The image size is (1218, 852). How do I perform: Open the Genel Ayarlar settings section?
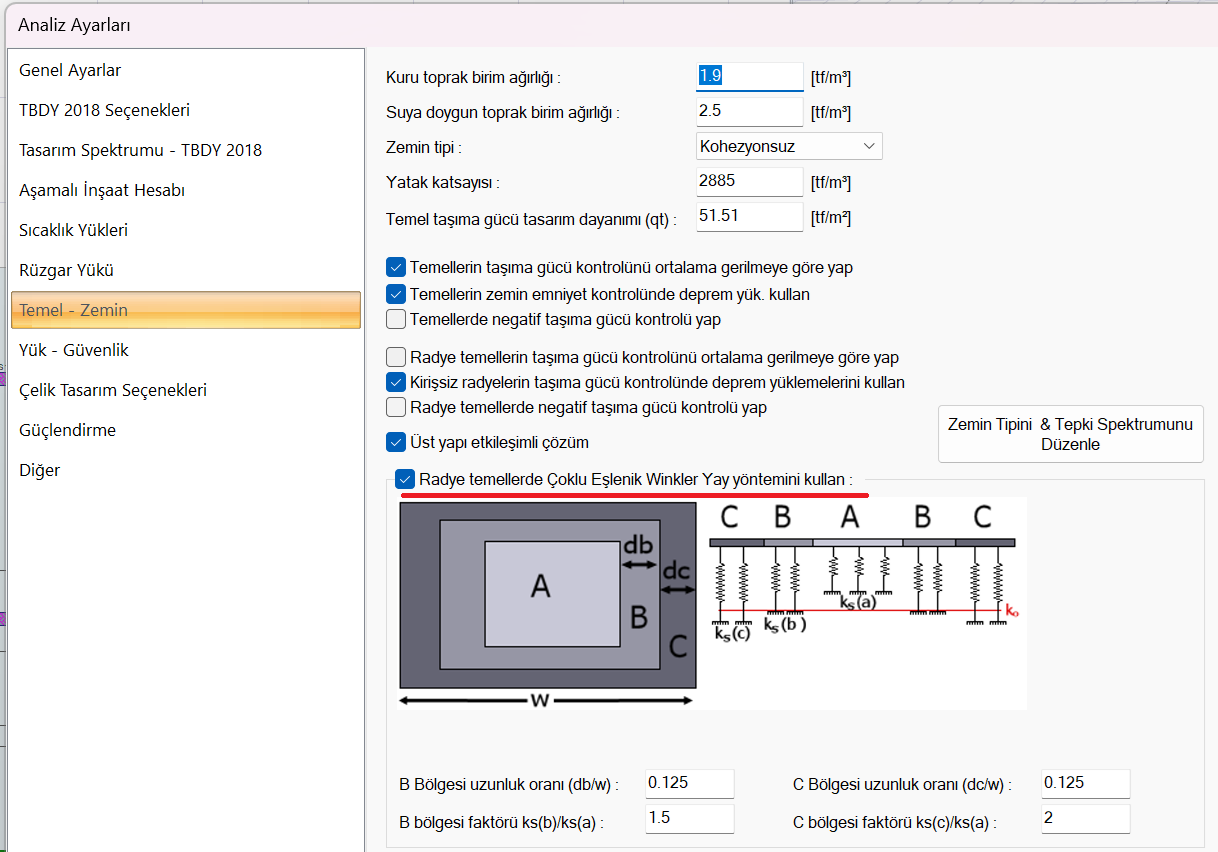pos(70,70)
